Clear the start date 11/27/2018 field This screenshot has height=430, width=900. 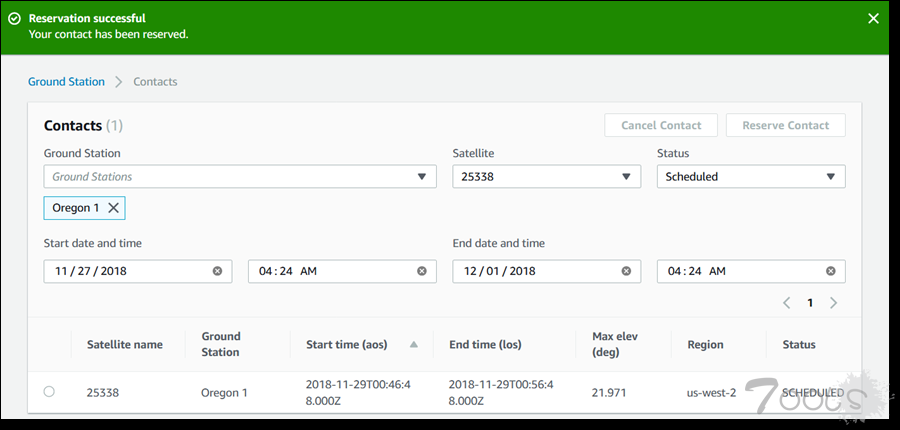(217, 271)
